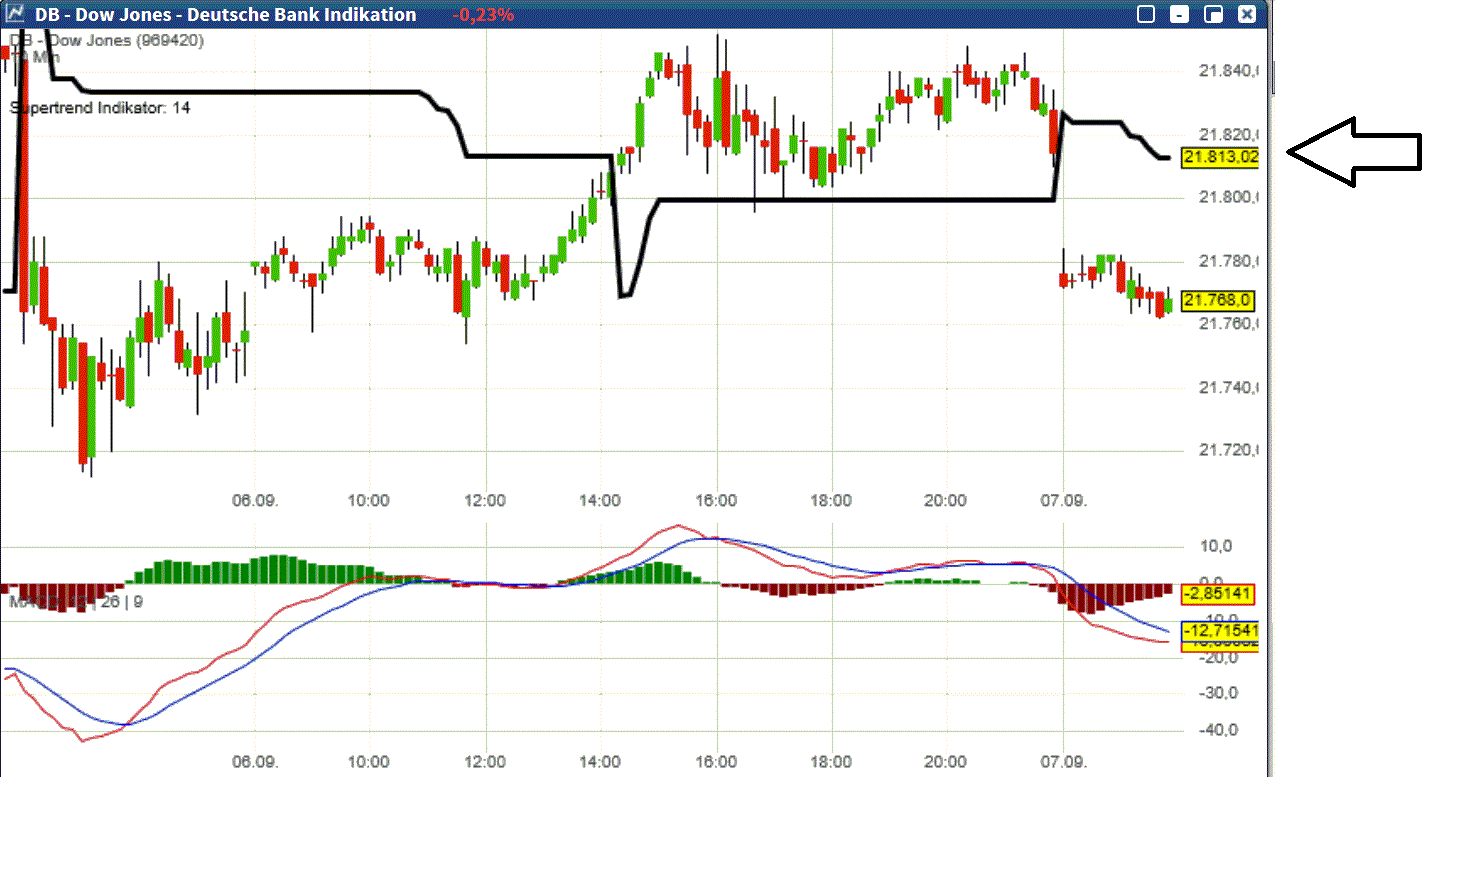Click 06.09. date under the price chart

coord(255,501)
